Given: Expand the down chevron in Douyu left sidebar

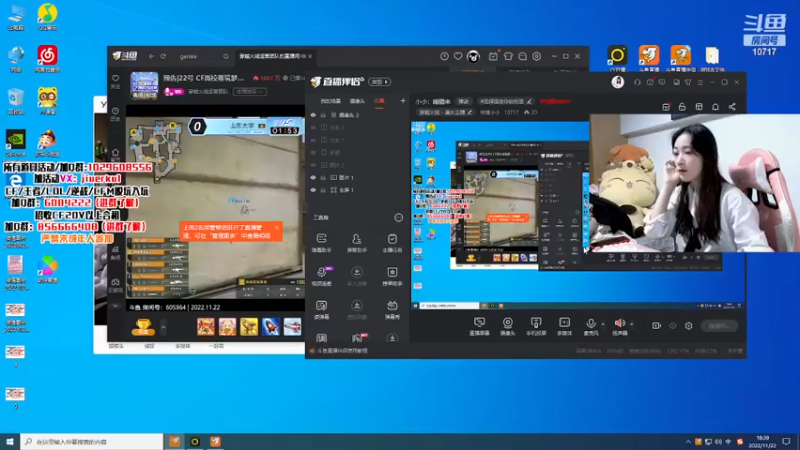Looking at the screenshot, I should tap(116, 306).
